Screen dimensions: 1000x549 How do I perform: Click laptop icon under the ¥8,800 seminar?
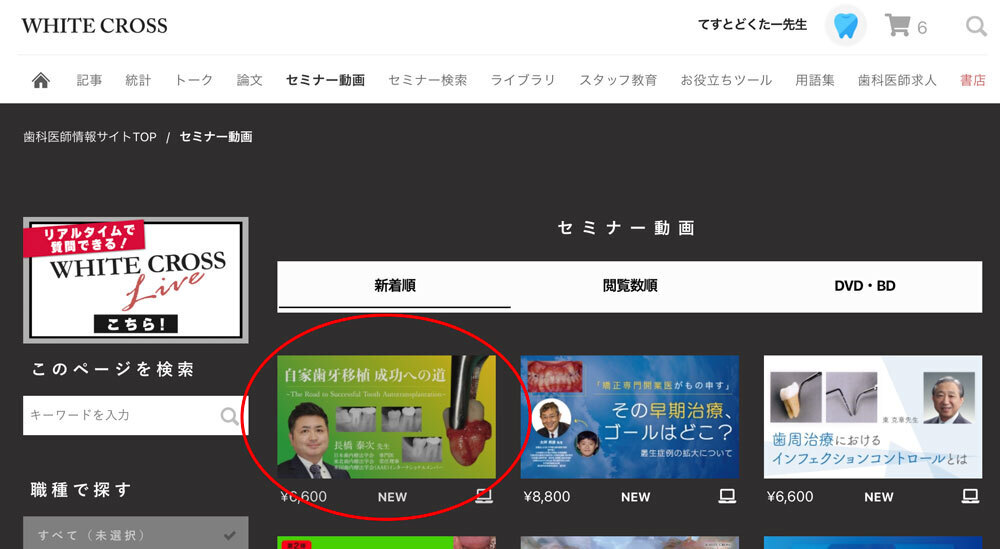(x=727, y=496)
